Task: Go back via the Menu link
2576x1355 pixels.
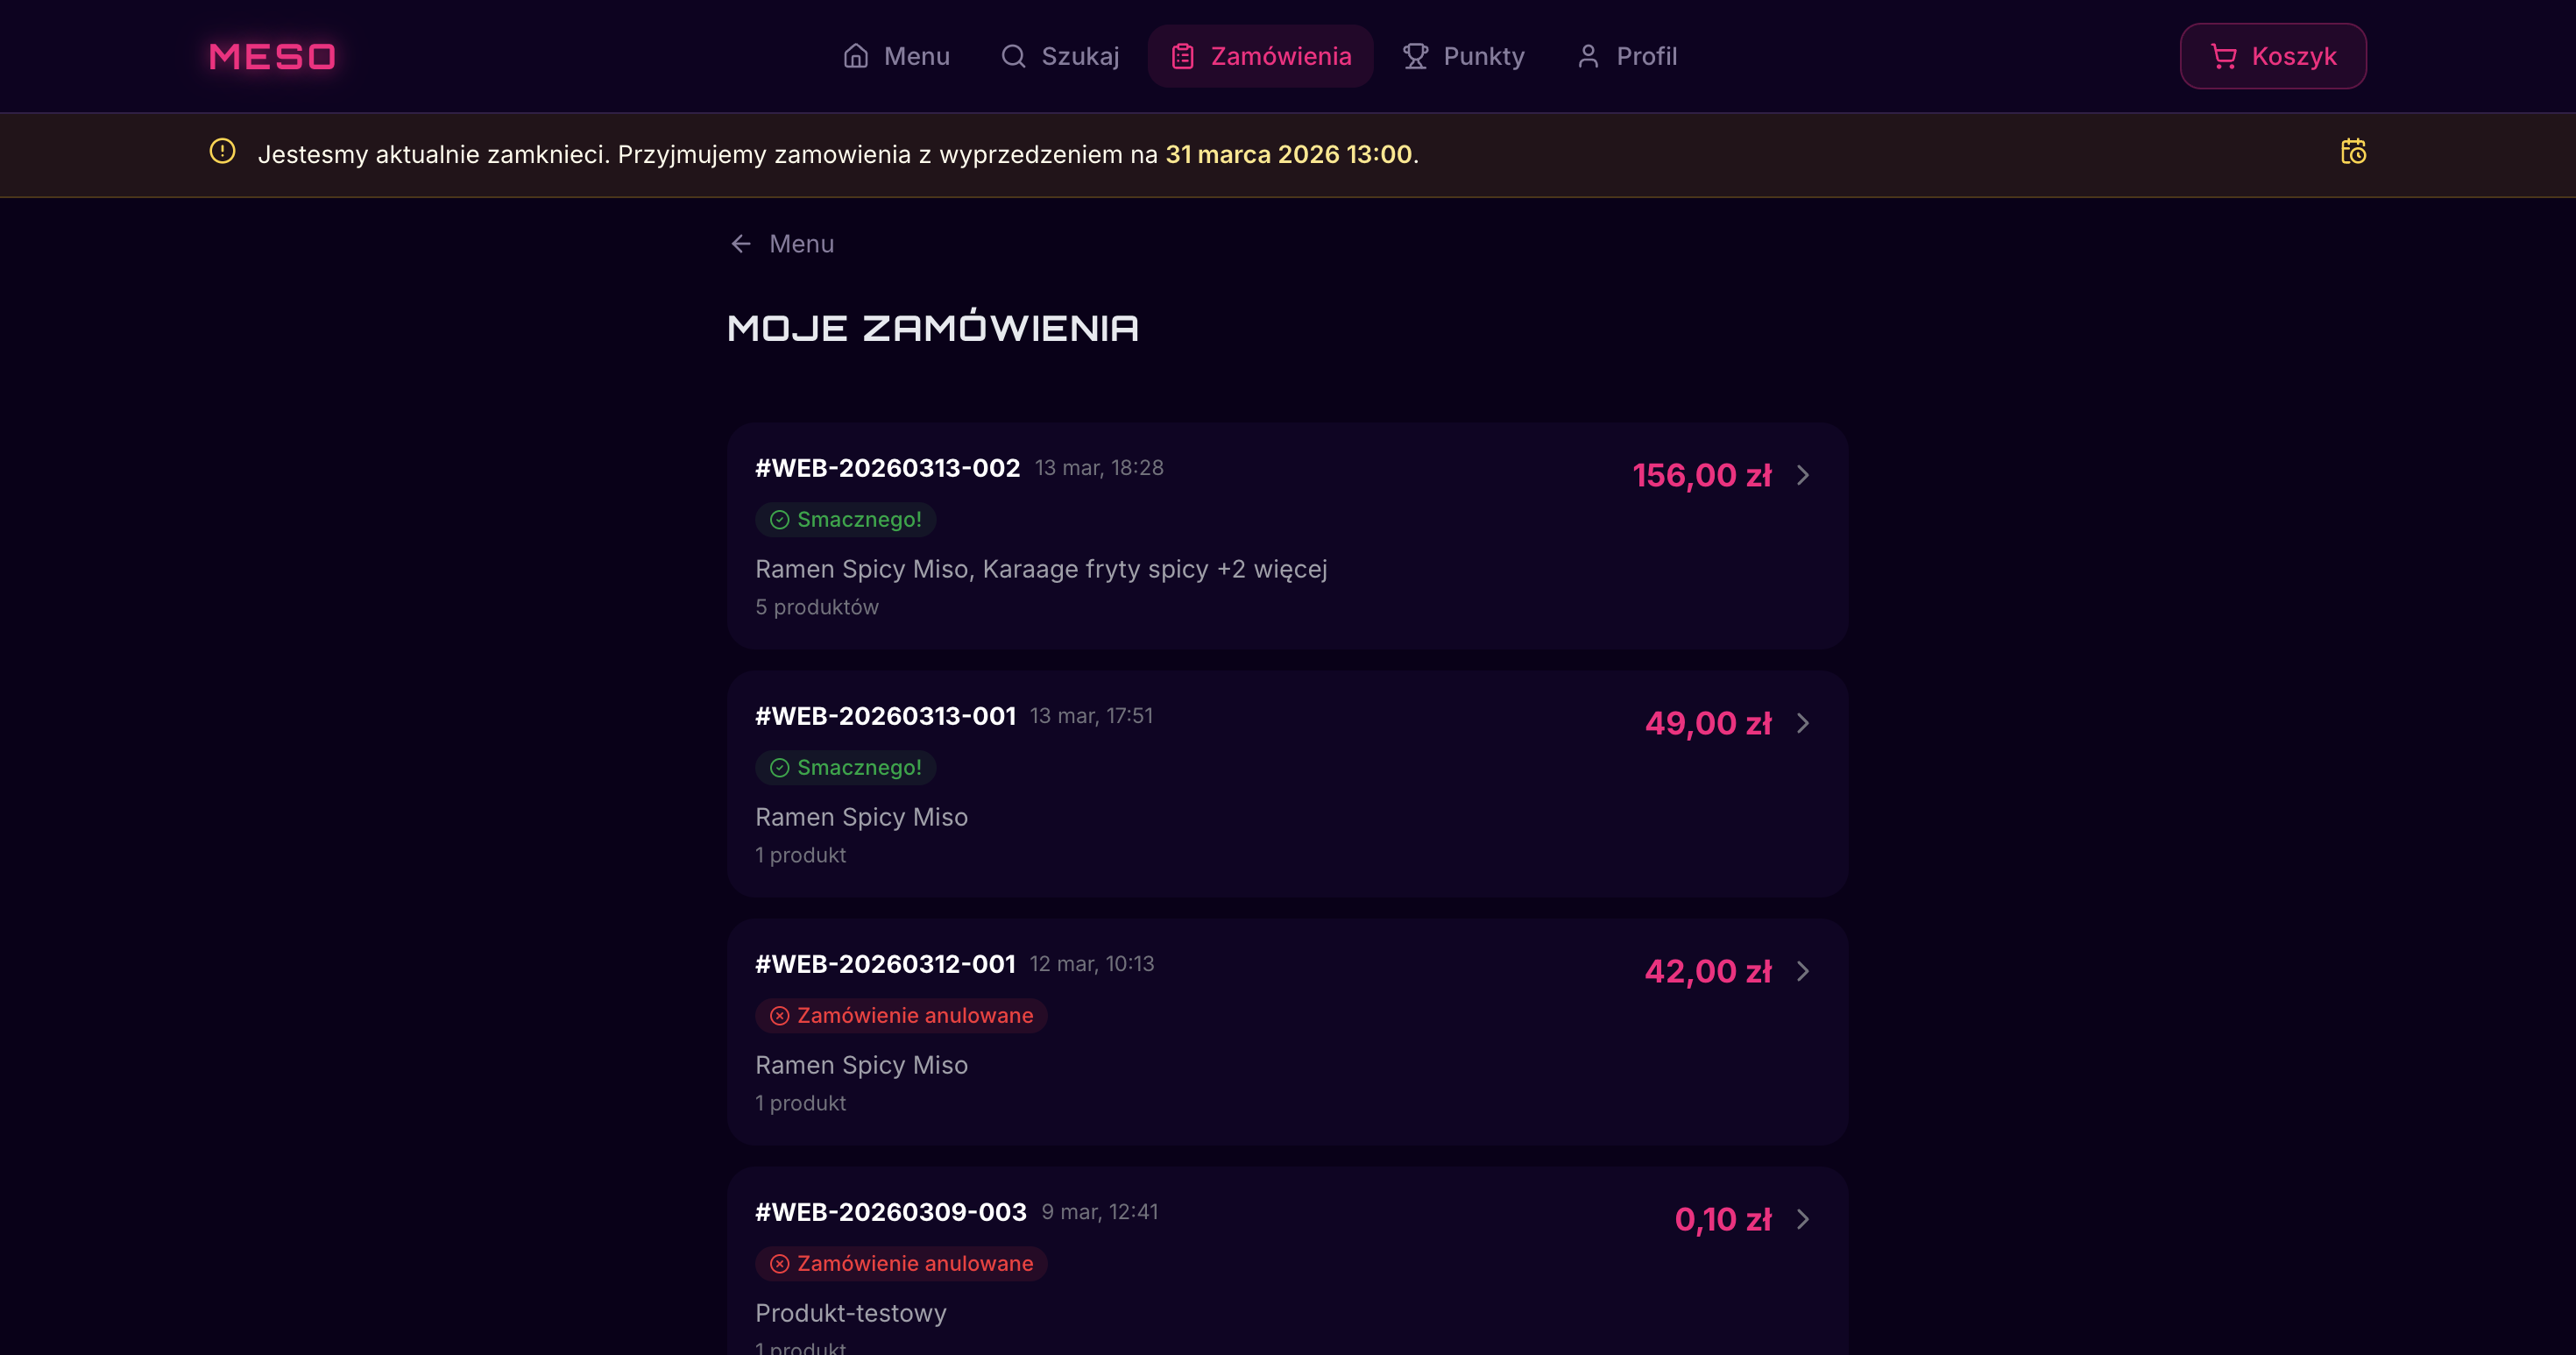Action: 801,244
